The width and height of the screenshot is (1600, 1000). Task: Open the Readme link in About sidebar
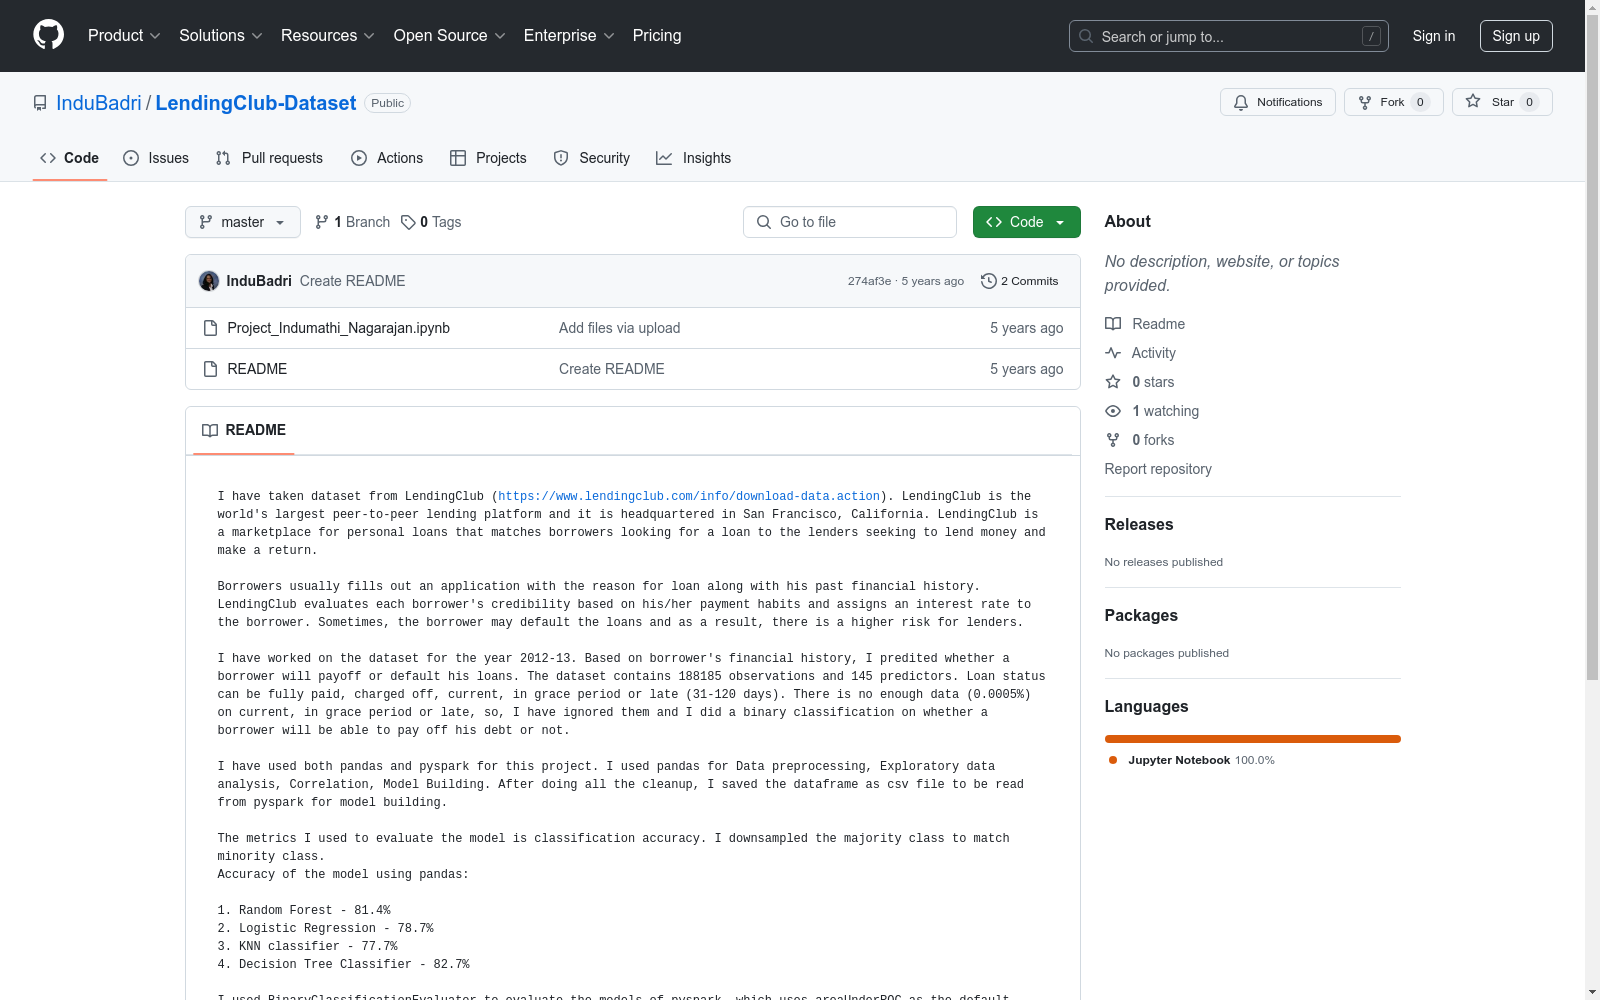coord(1145,324)
